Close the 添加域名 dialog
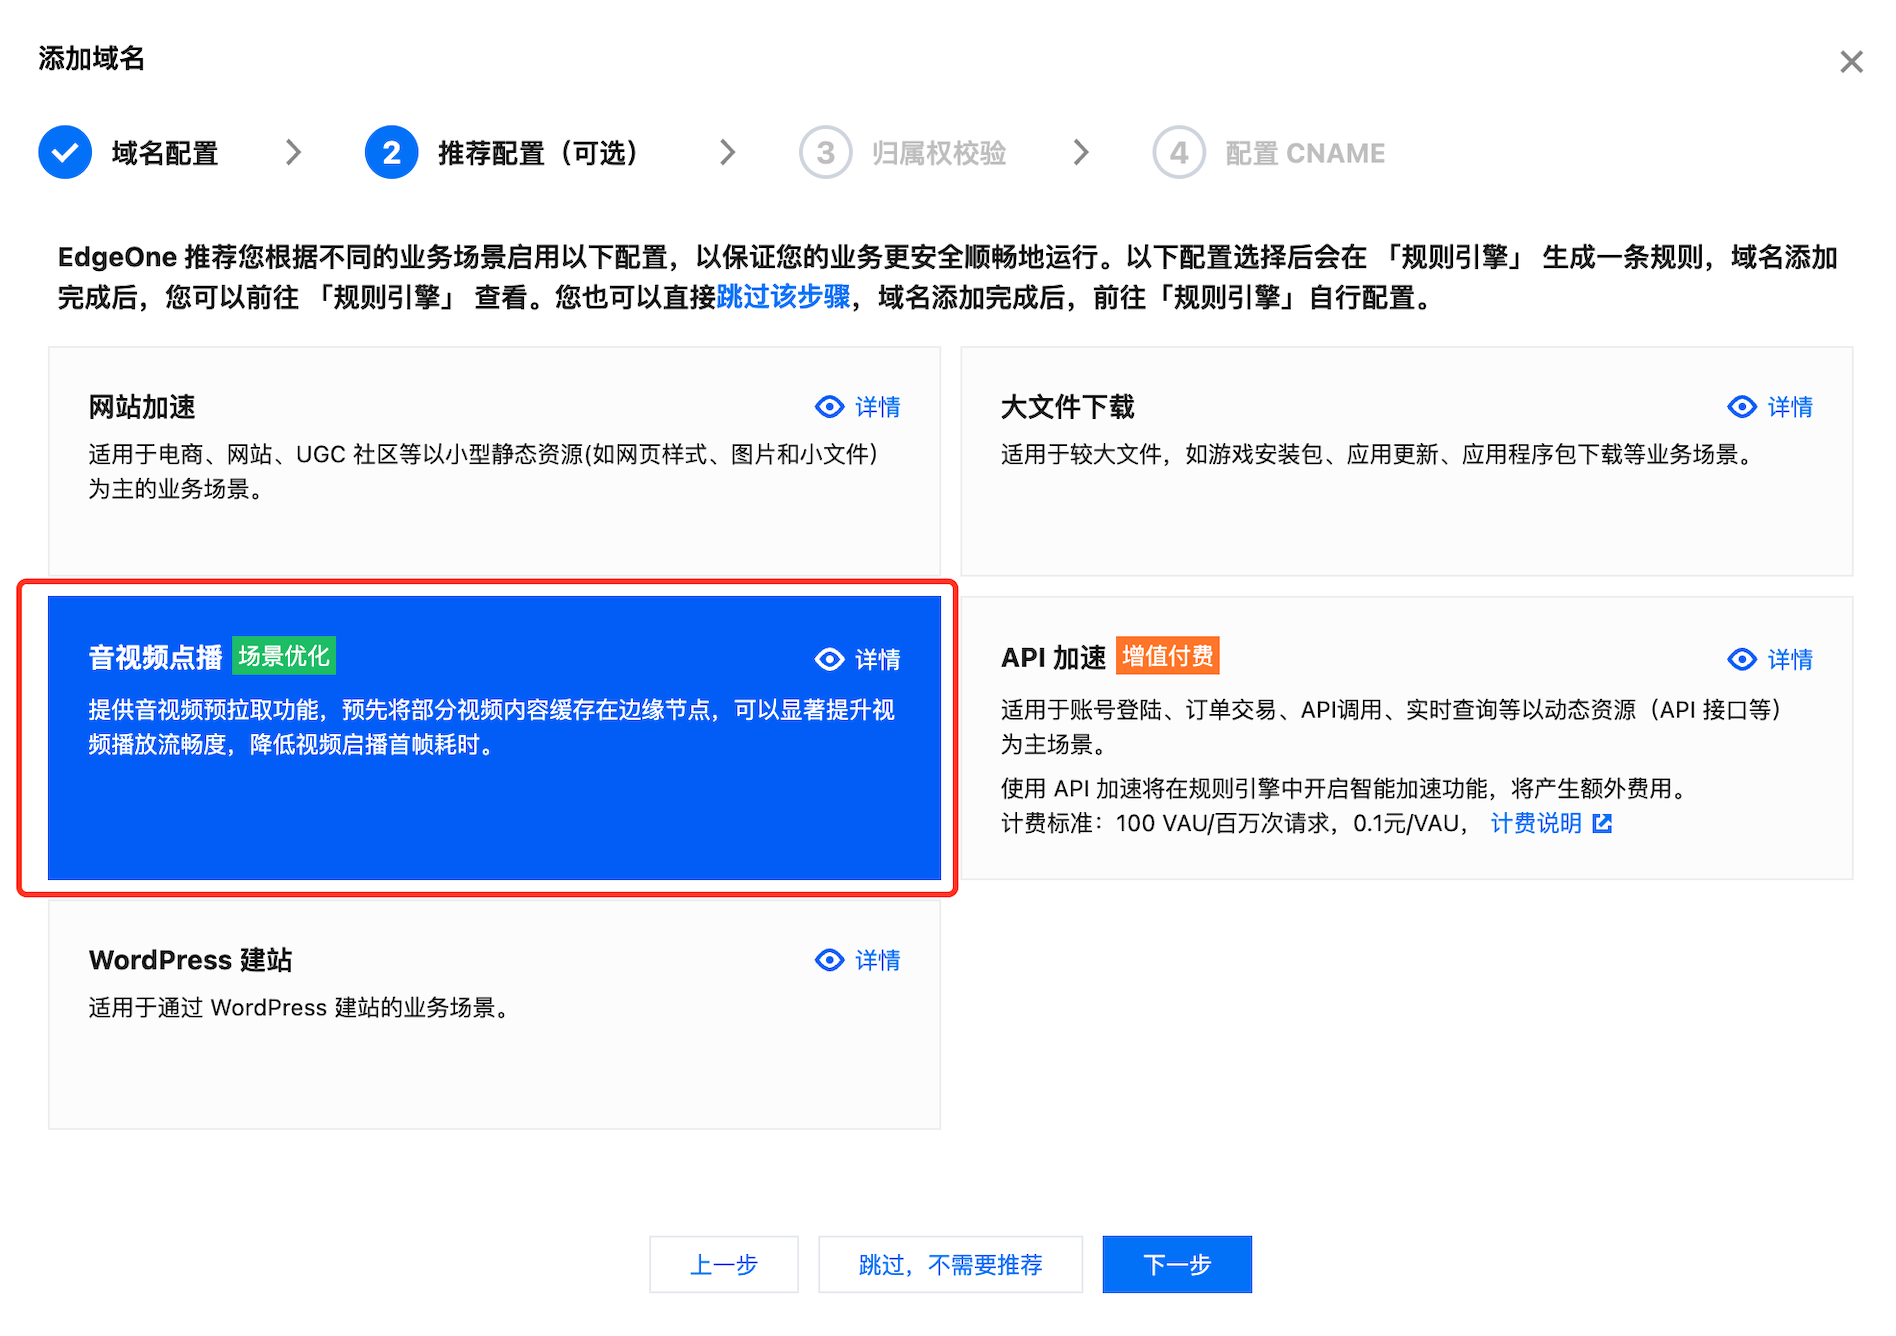Viewport: 1896px width, 1336px height. click(1851, 62)
